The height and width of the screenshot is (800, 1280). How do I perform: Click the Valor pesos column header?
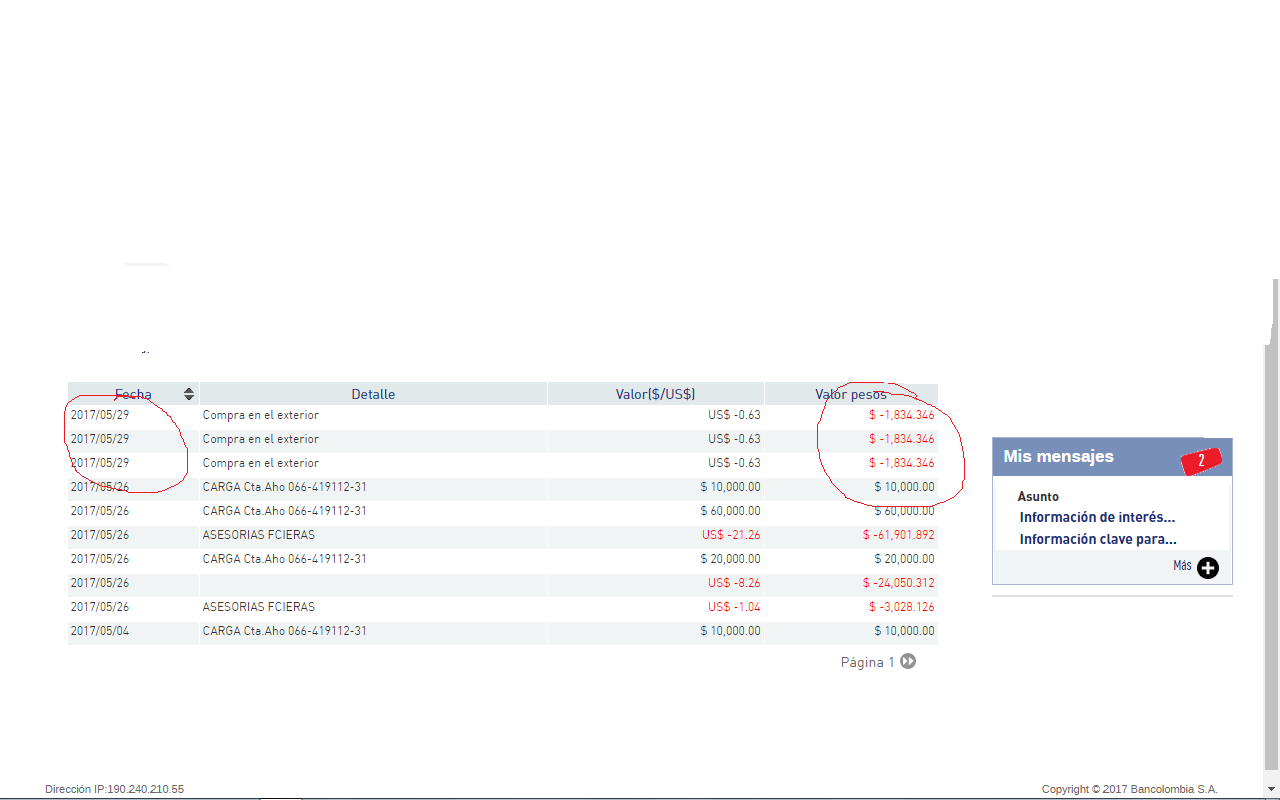coord(851,394)
